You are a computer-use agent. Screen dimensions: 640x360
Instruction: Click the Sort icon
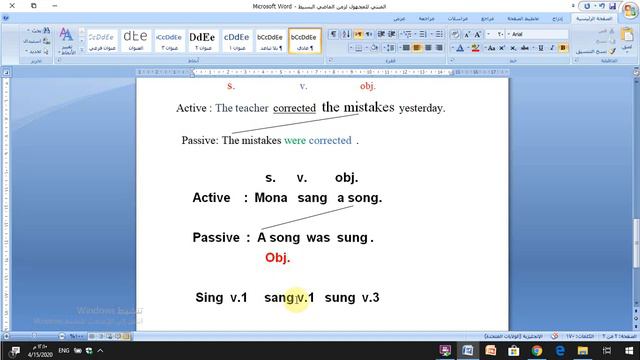[346, 34]
